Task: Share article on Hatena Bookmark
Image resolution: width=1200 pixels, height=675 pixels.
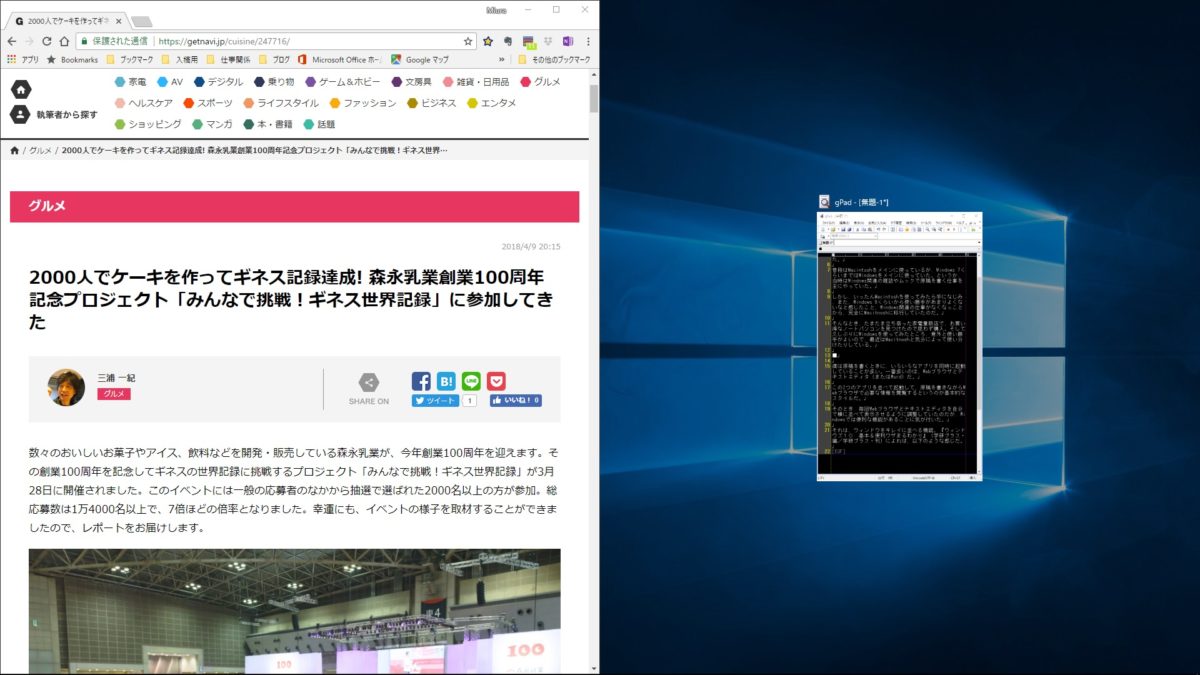Action: 446,381
